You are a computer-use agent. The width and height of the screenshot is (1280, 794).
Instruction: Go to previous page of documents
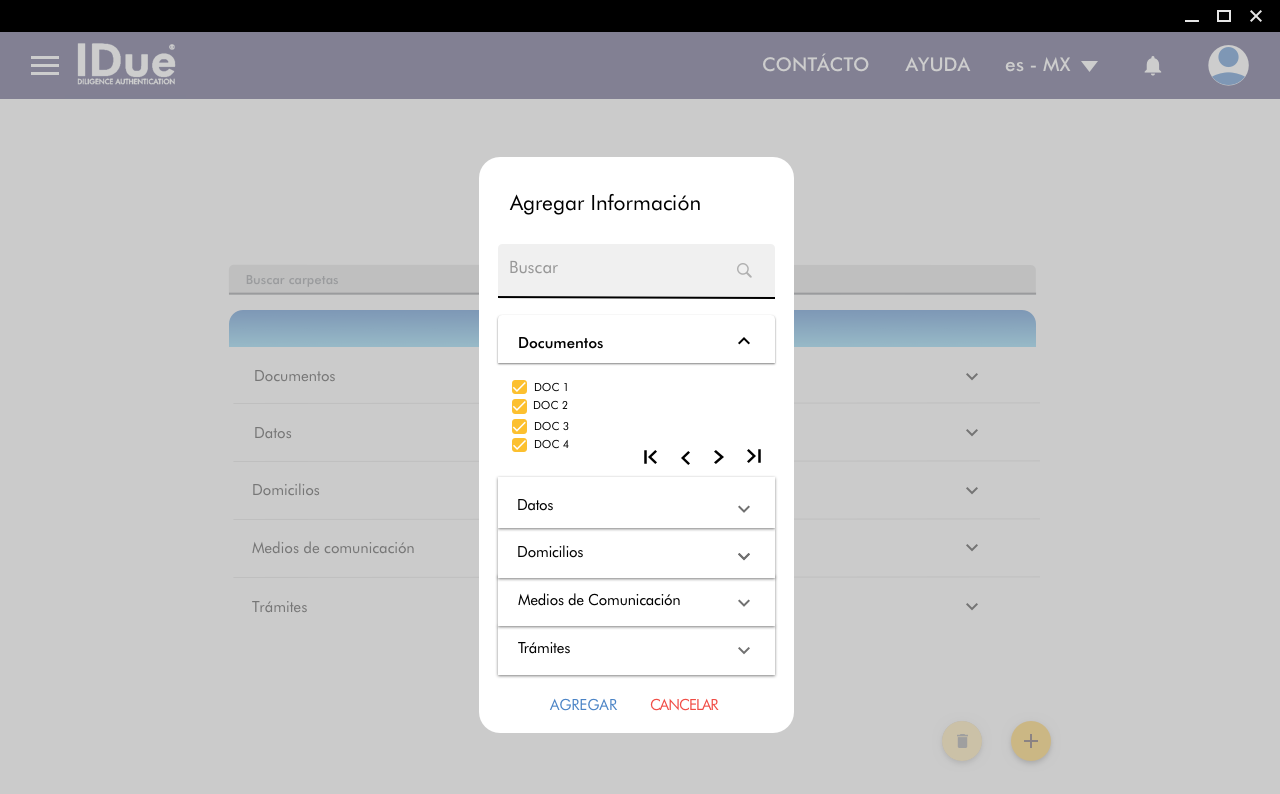[x=685, y=458]
